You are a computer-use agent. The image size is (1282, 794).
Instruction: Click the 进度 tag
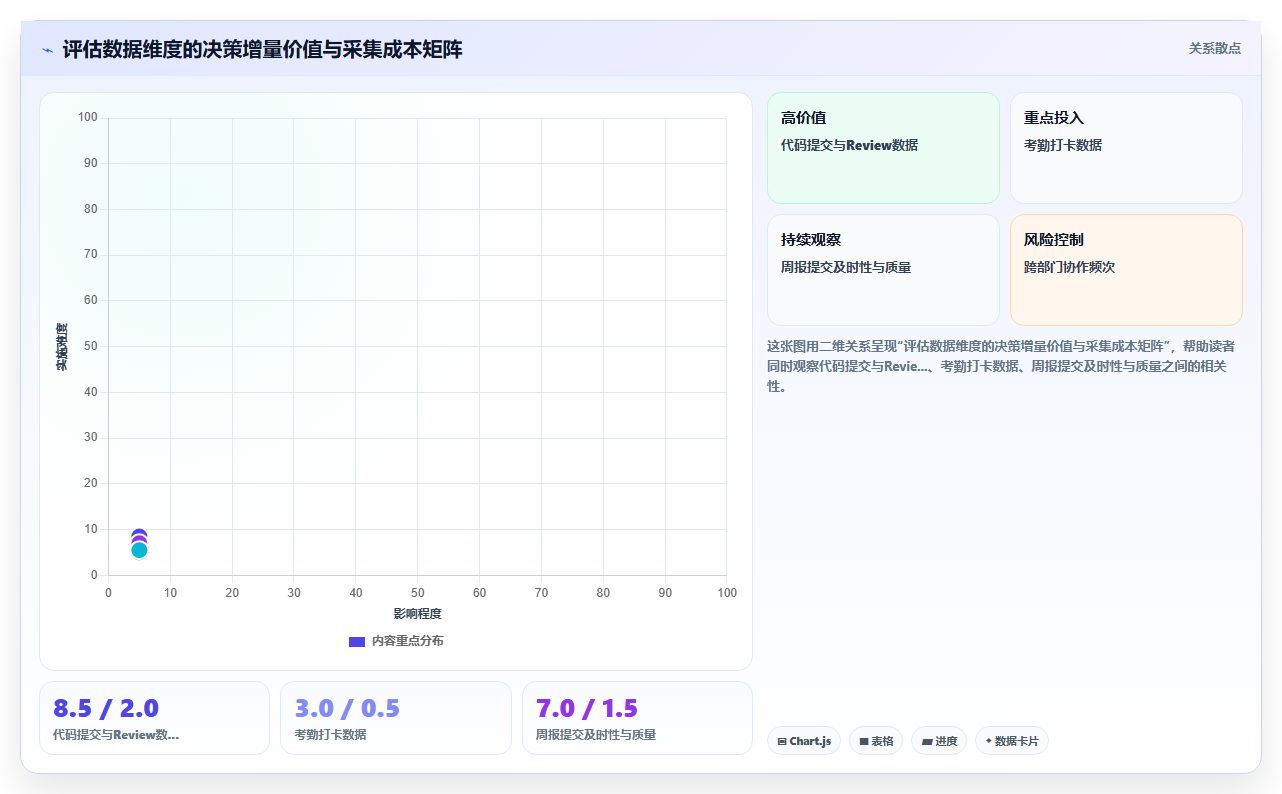click(x=939, y=741)
